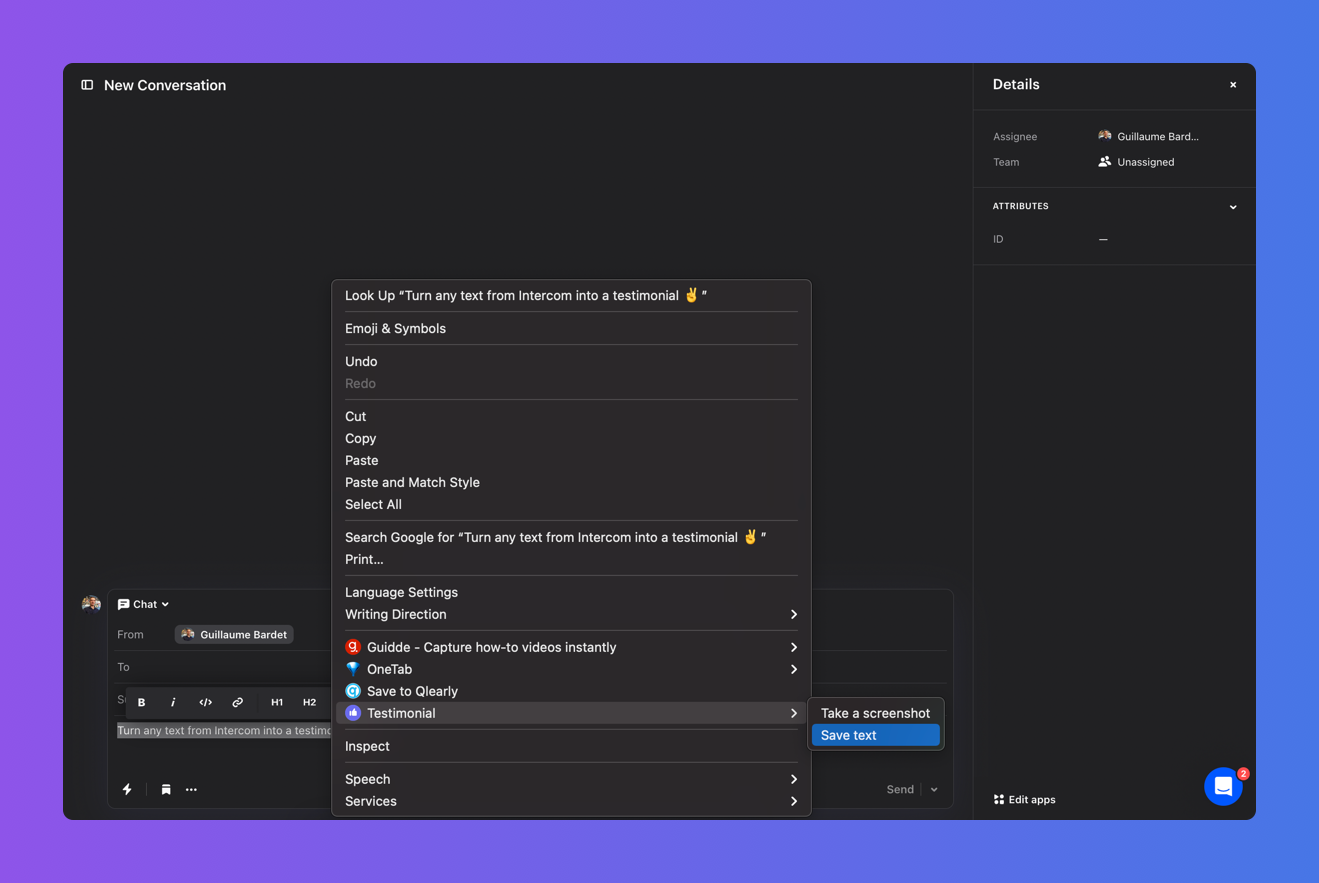The image size is (1319, 883).
Task: Click Undo in the context menu
Action: pyautogui.click(x=571, y=361)
